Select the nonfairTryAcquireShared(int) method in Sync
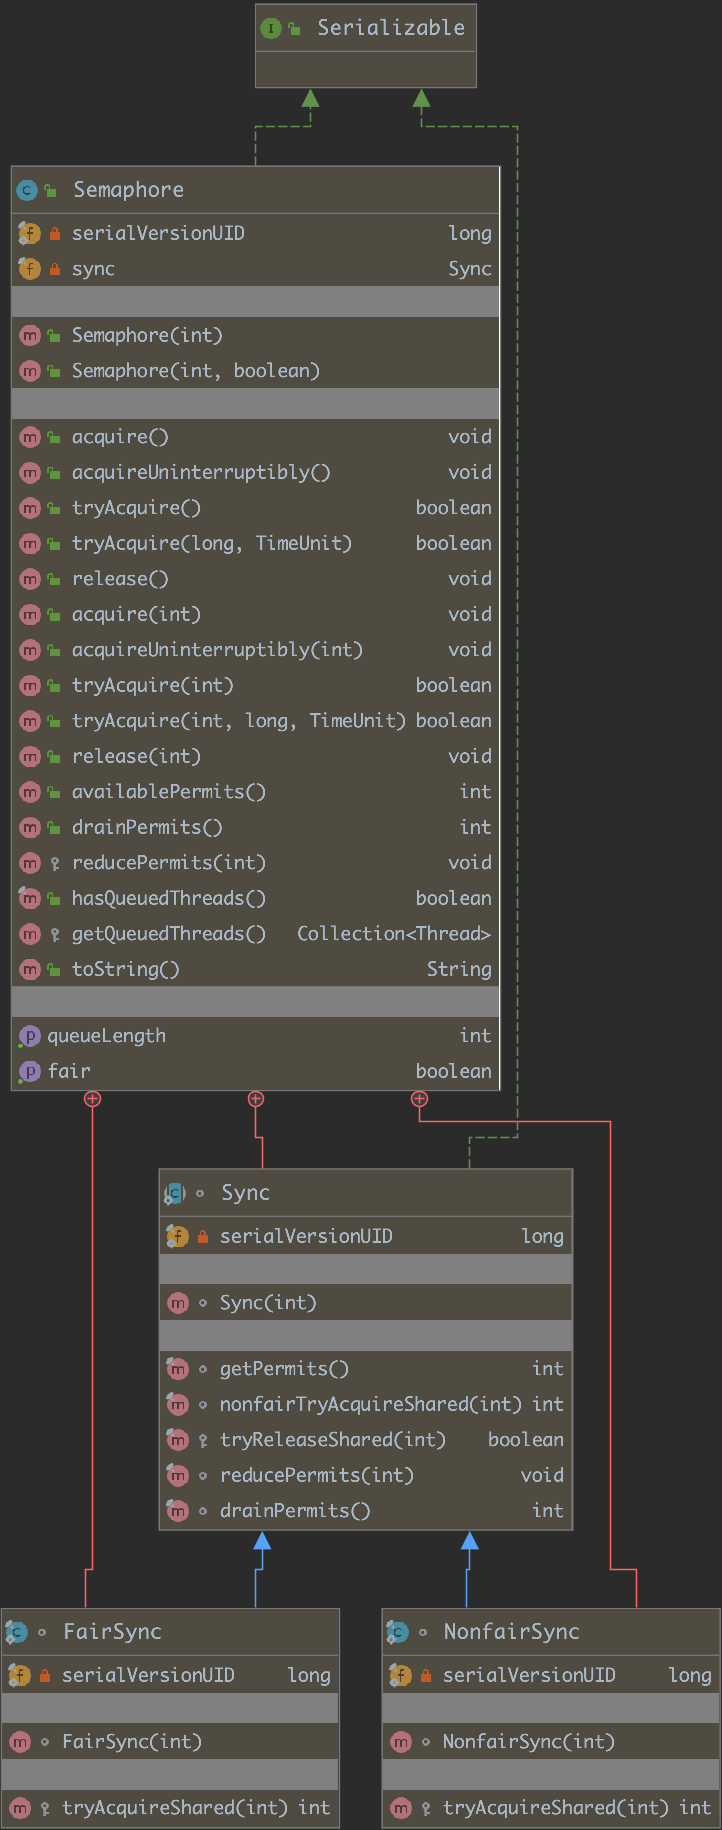 (x=370, y=1404)
